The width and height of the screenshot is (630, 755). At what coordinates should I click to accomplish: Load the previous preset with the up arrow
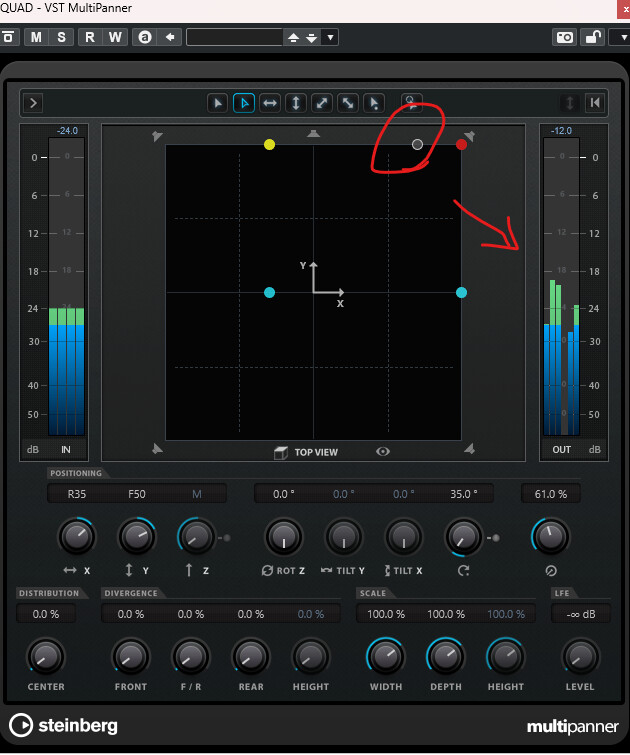(x=293, y=38)
